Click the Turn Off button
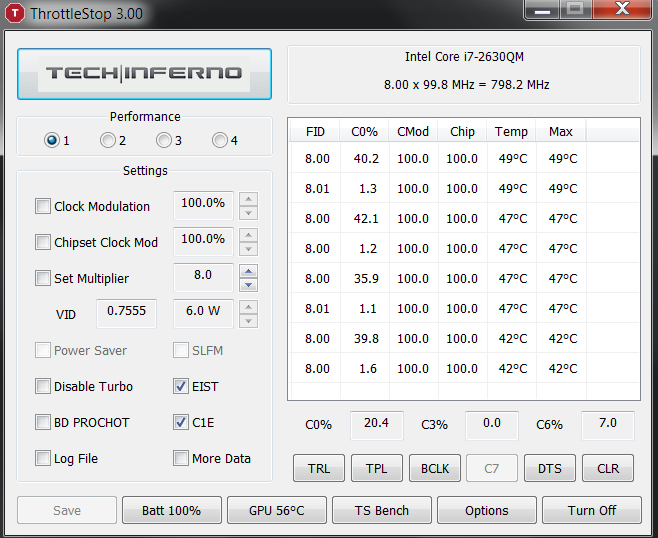This screenshot has width=658, height=538. coord(592,510)
